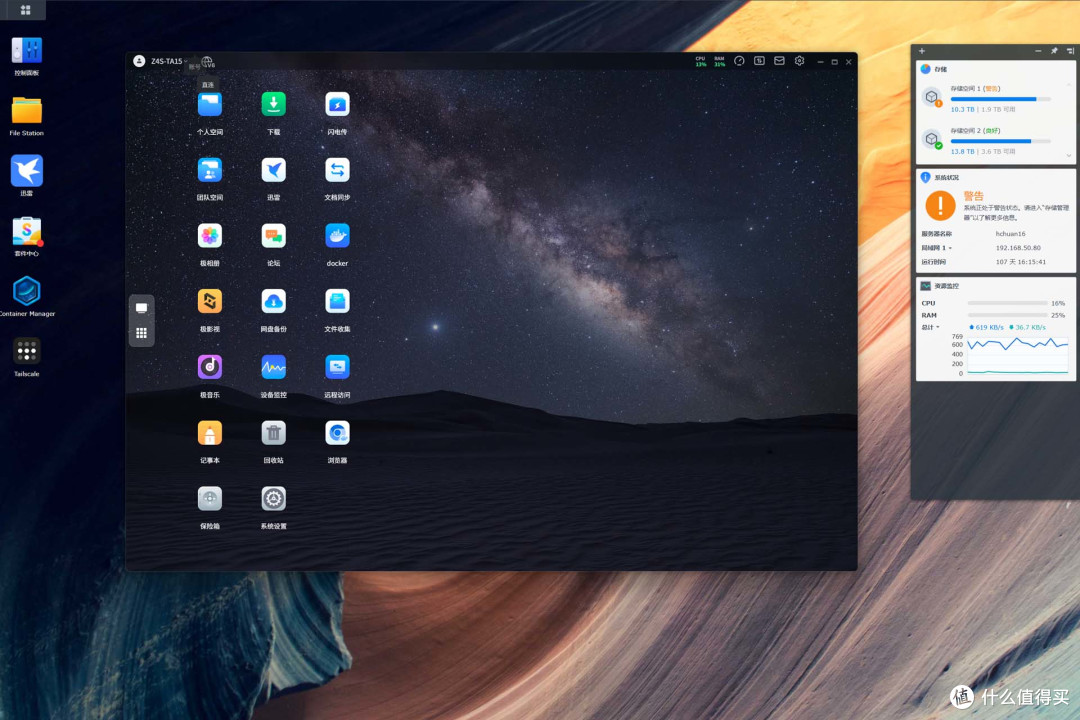Open the 设备监控 app

273,367
